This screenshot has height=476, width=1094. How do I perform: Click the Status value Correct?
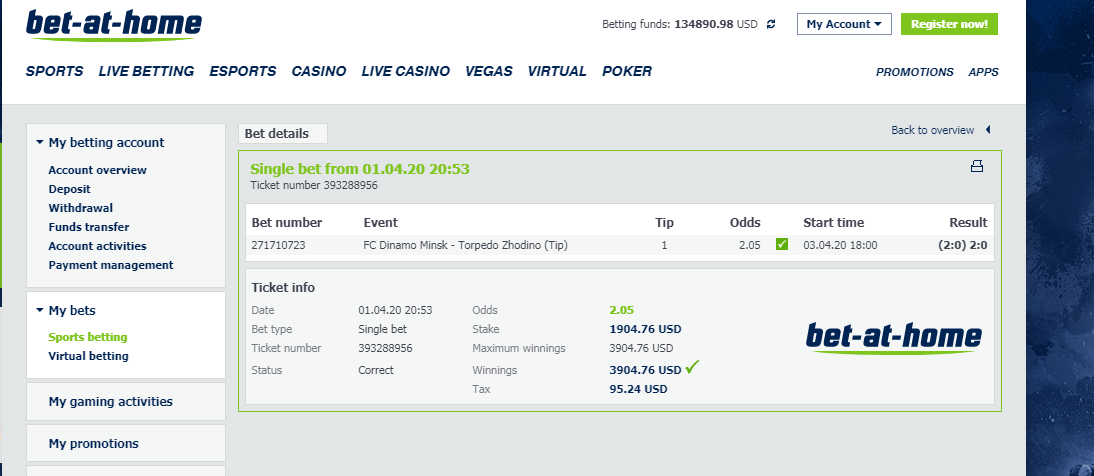(376, 370)
